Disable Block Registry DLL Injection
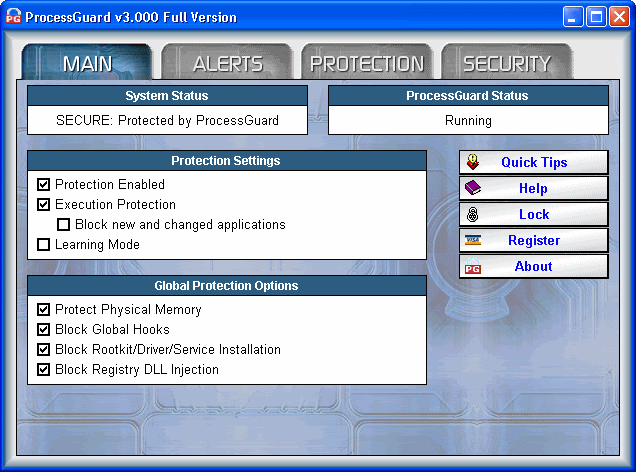 43,369
